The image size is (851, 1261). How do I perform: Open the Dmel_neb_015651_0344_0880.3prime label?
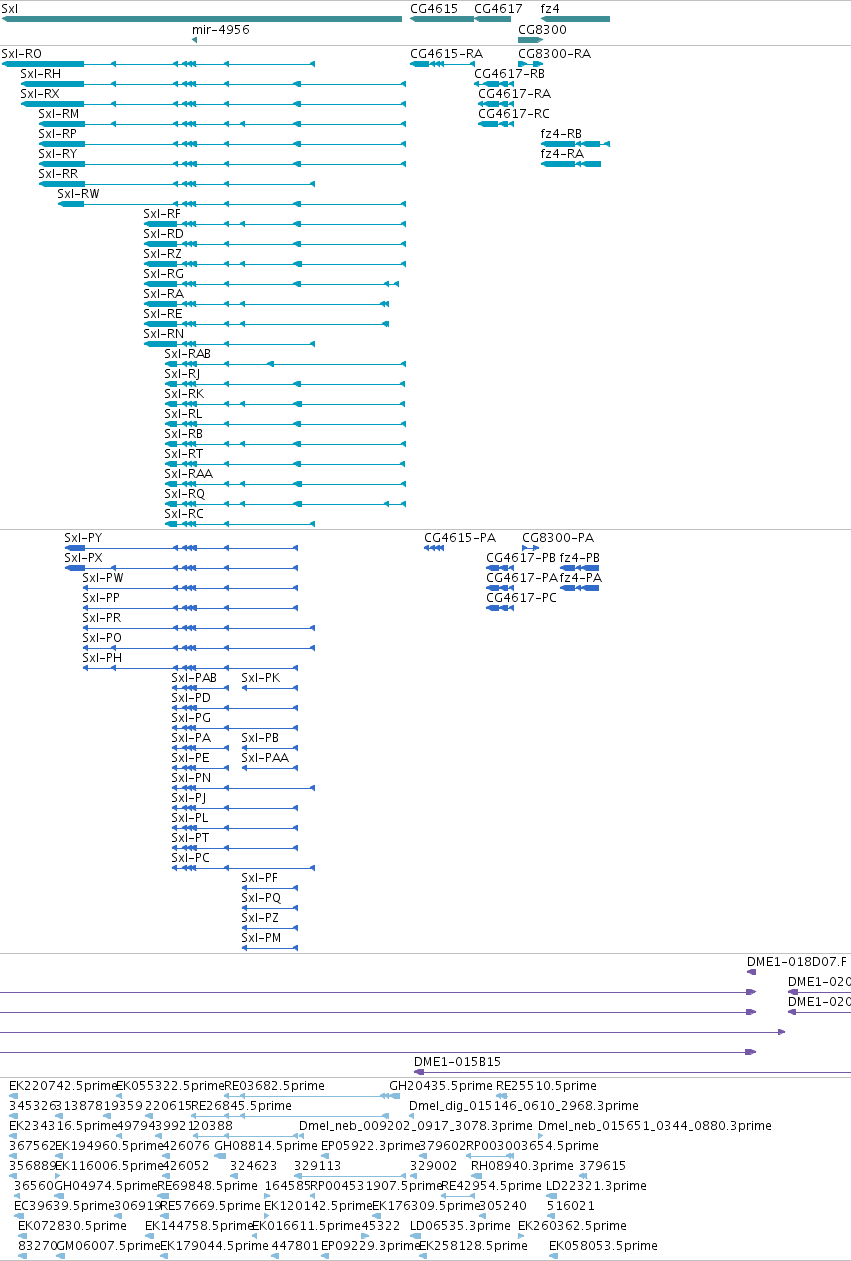pos(655,1126)
